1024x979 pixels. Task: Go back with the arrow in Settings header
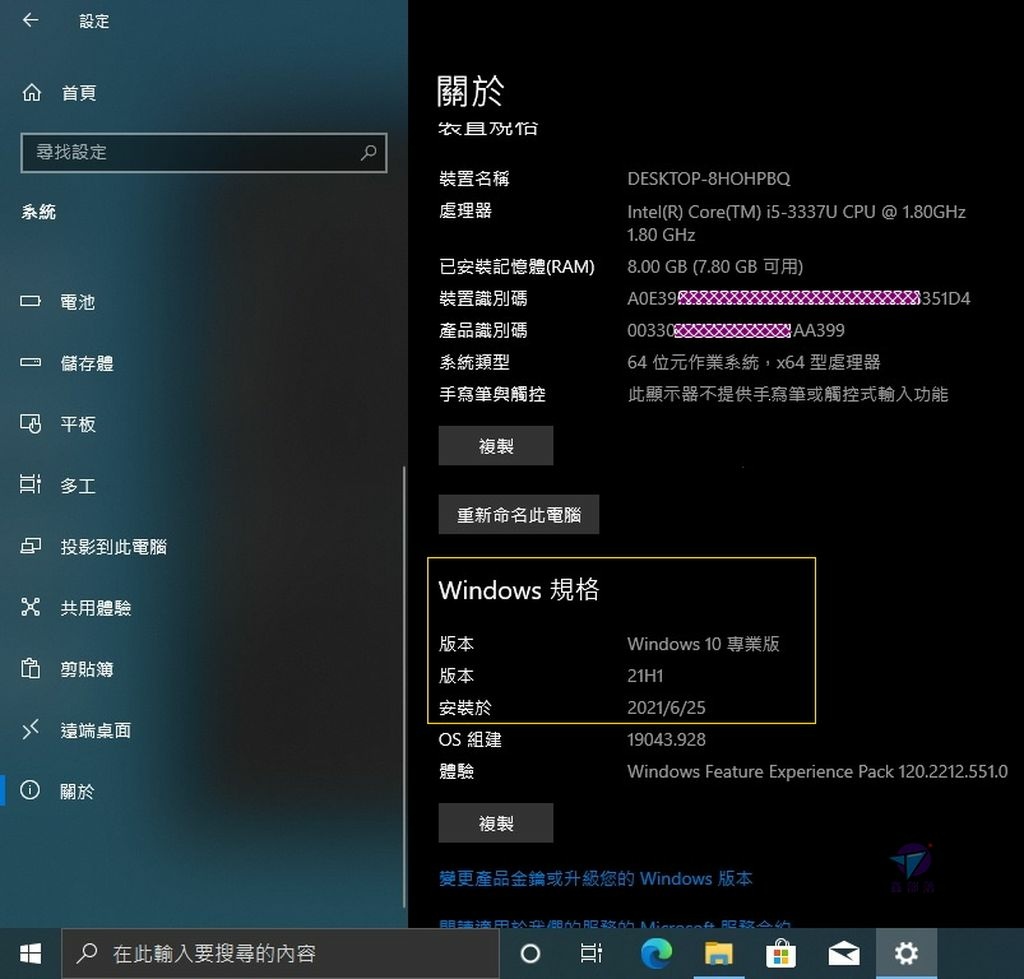(30, 20)
